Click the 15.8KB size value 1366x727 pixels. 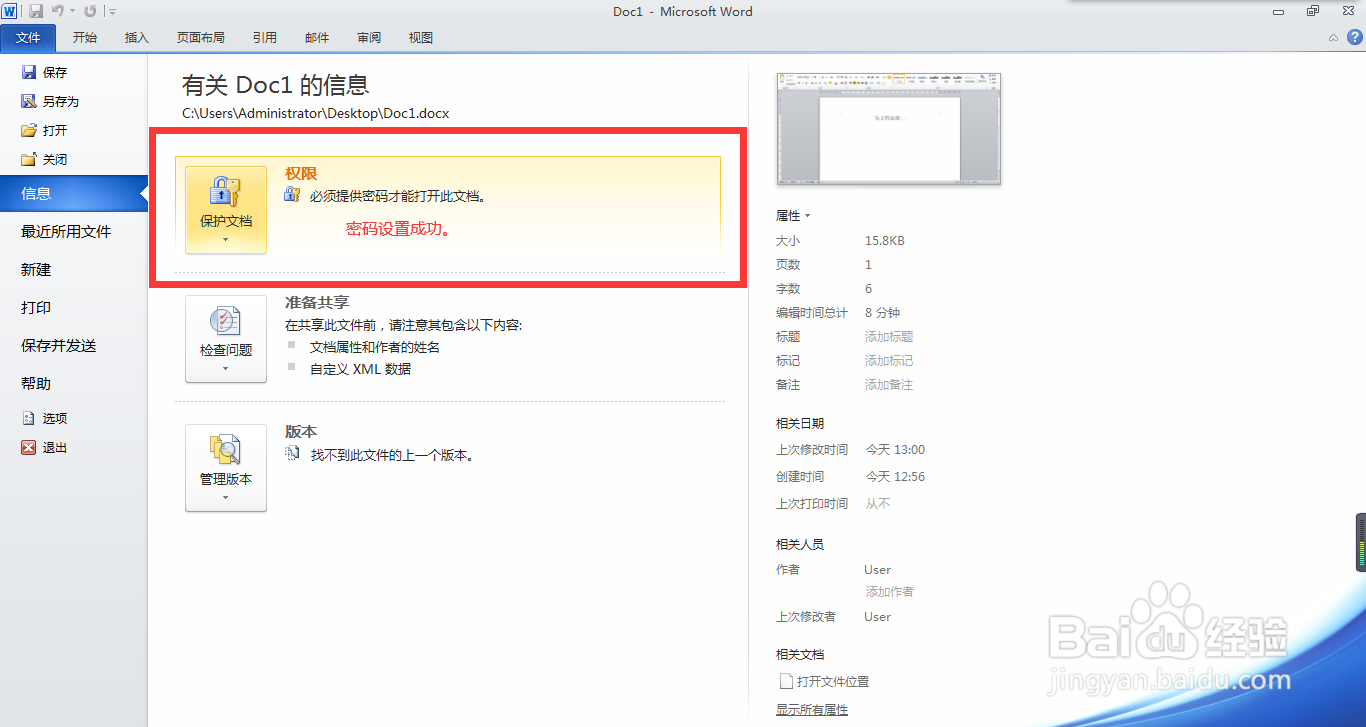click(885, 241)
